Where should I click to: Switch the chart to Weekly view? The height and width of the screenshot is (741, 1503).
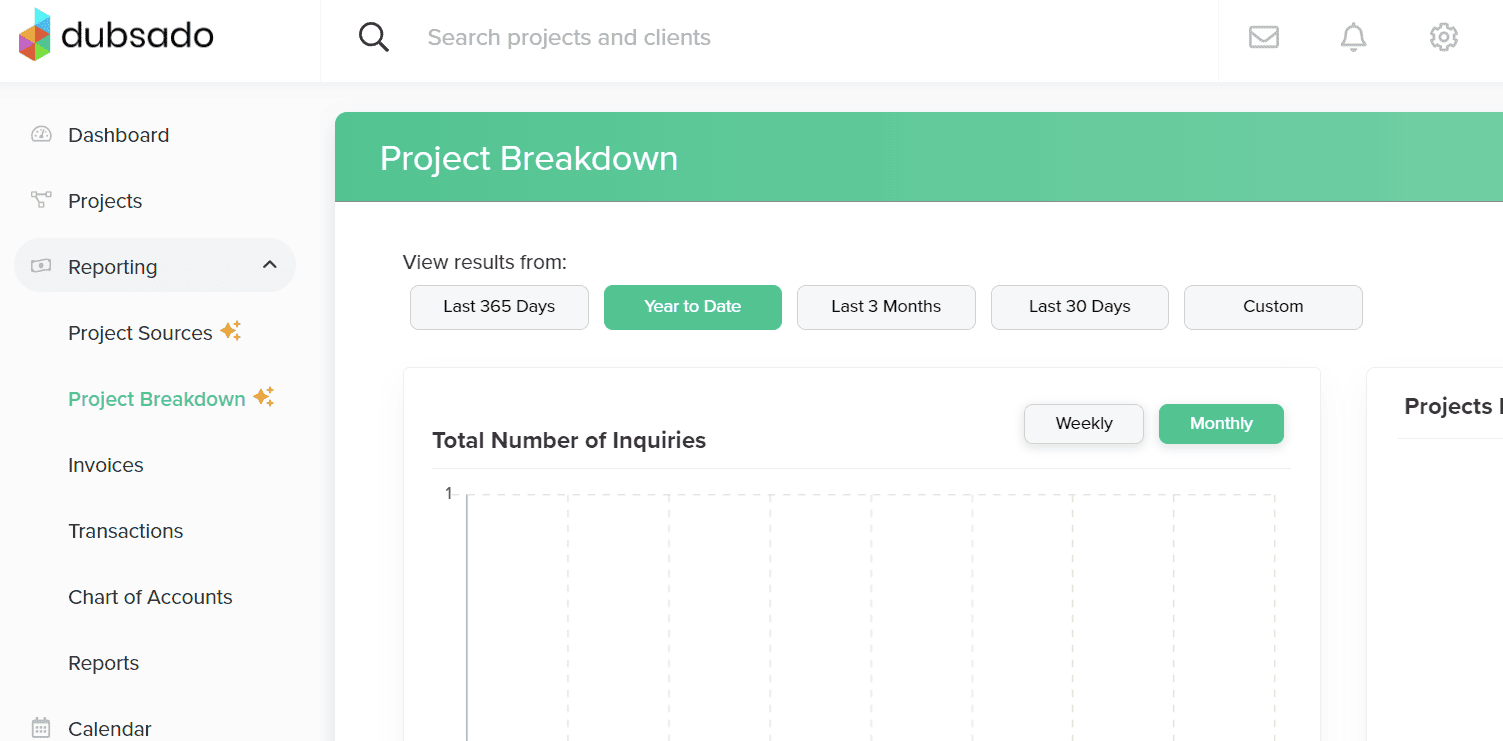pyautogui.click(x=1083, y=423)
